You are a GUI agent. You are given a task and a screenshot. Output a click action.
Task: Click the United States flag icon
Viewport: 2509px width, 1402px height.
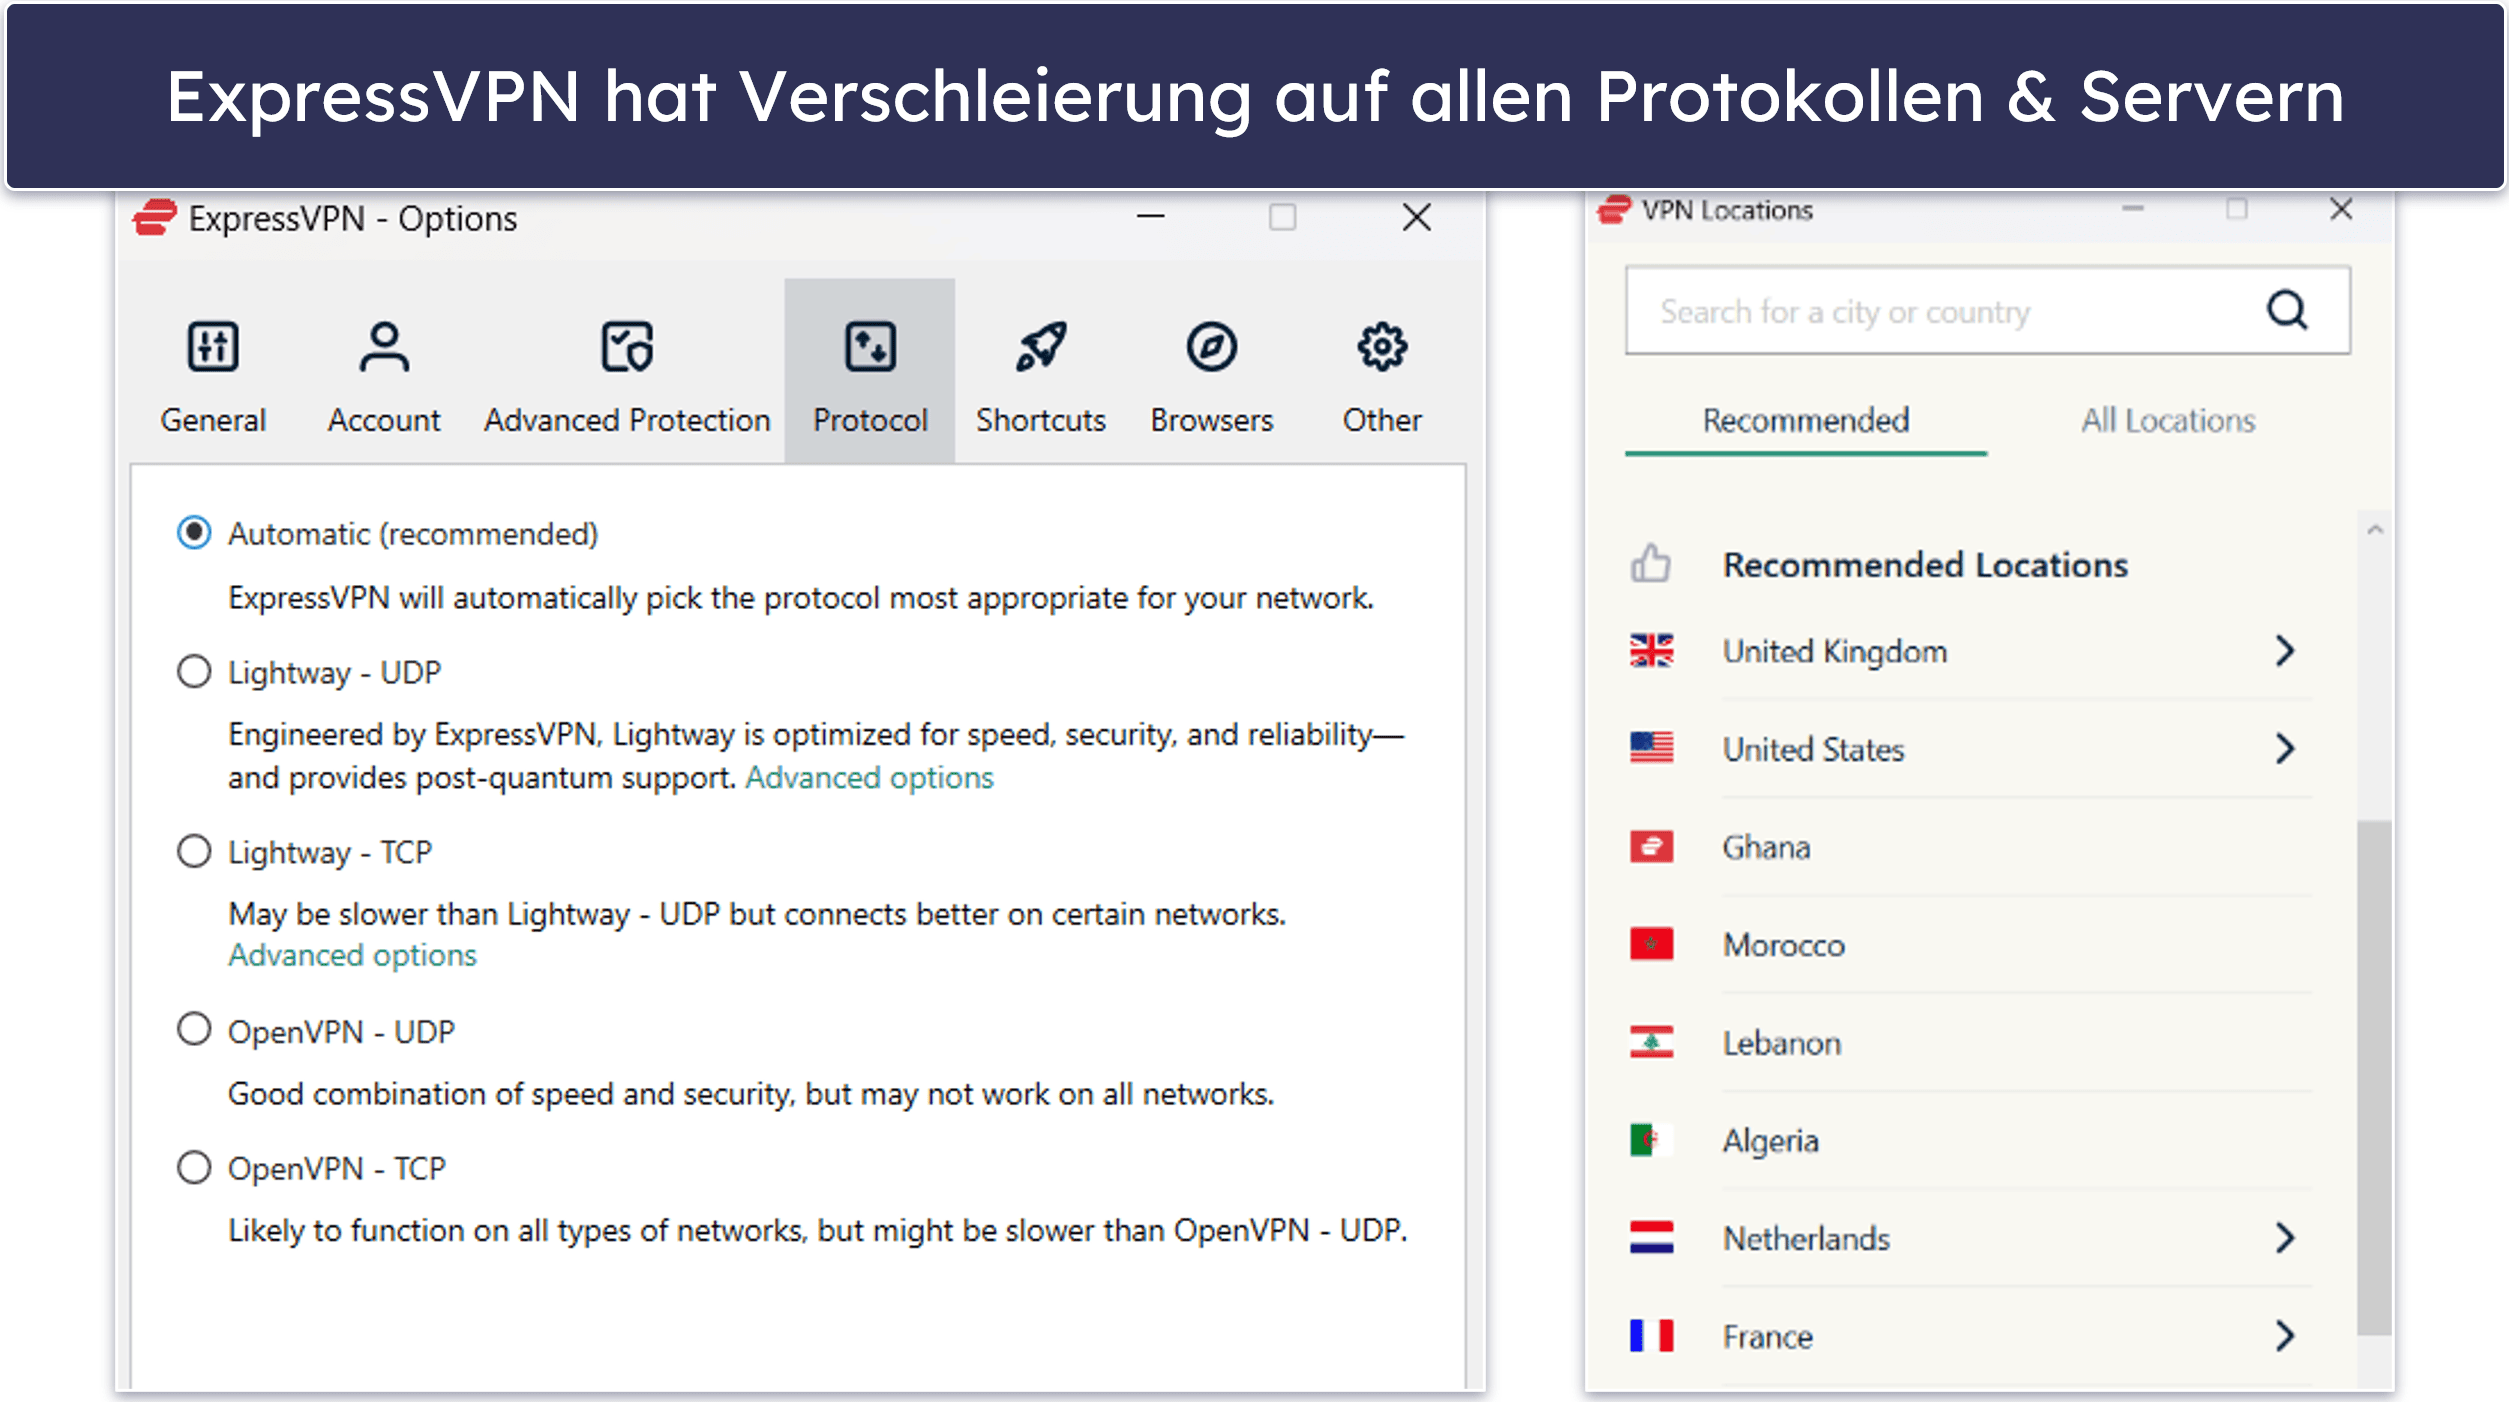(x=1651, y=748)
